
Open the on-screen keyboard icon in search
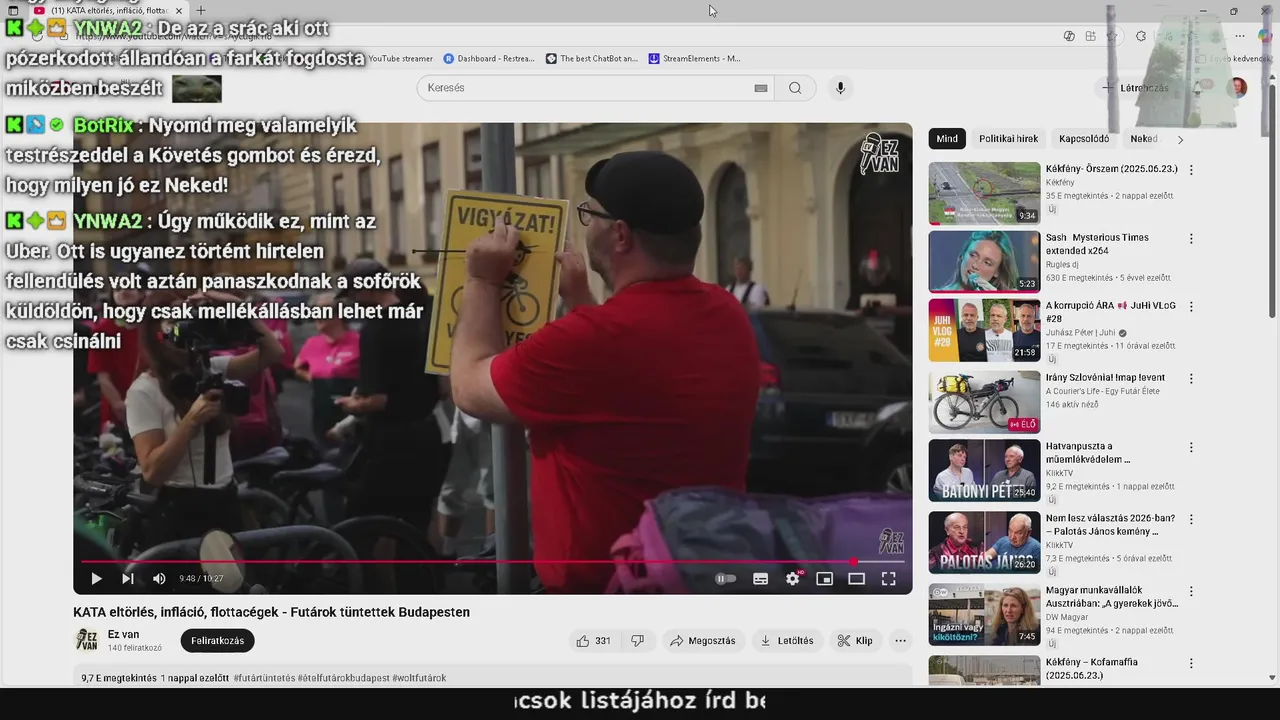point(761,88)
